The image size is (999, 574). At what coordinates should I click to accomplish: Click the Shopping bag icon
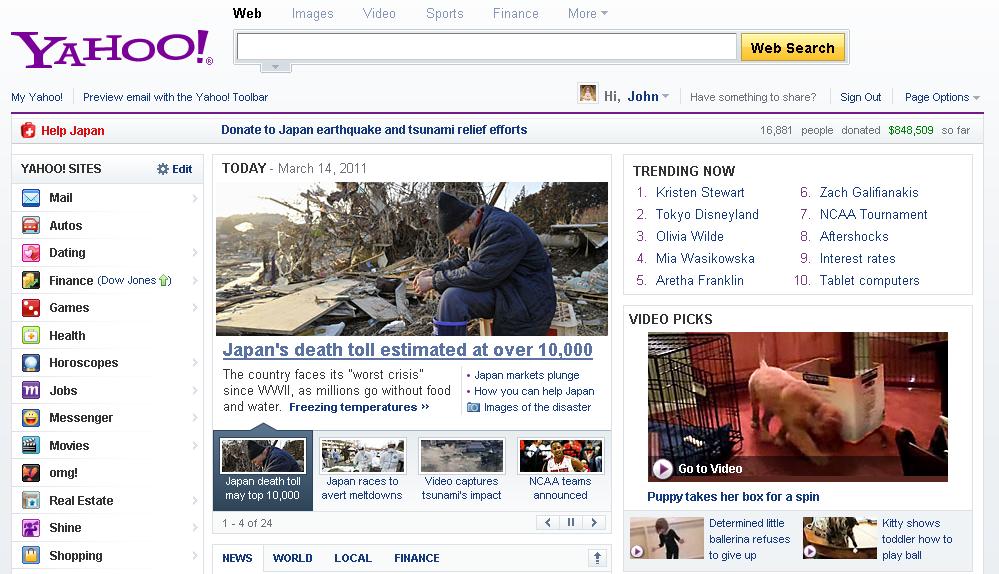[x=31, y=555]
